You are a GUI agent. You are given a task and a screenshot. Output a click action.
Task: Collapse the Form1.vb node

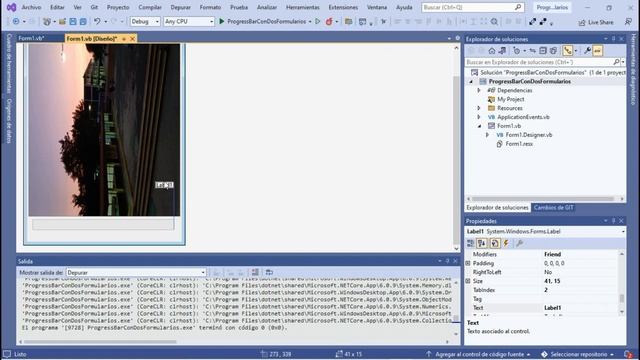pos(480,126)
